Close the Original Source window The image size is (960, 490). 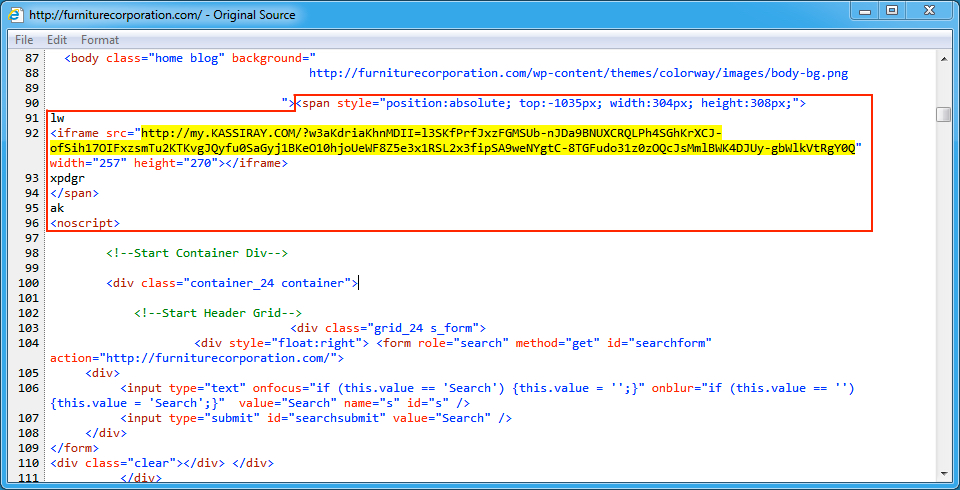[x=929, y=10]
